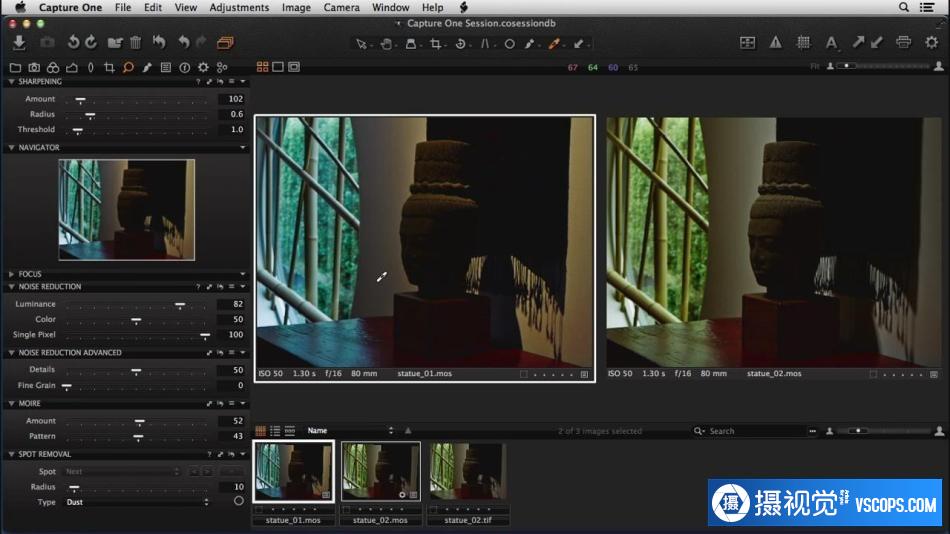Click the Rotate left icon
The width and height of the screenshot is (950, 534).
point(73,42)
